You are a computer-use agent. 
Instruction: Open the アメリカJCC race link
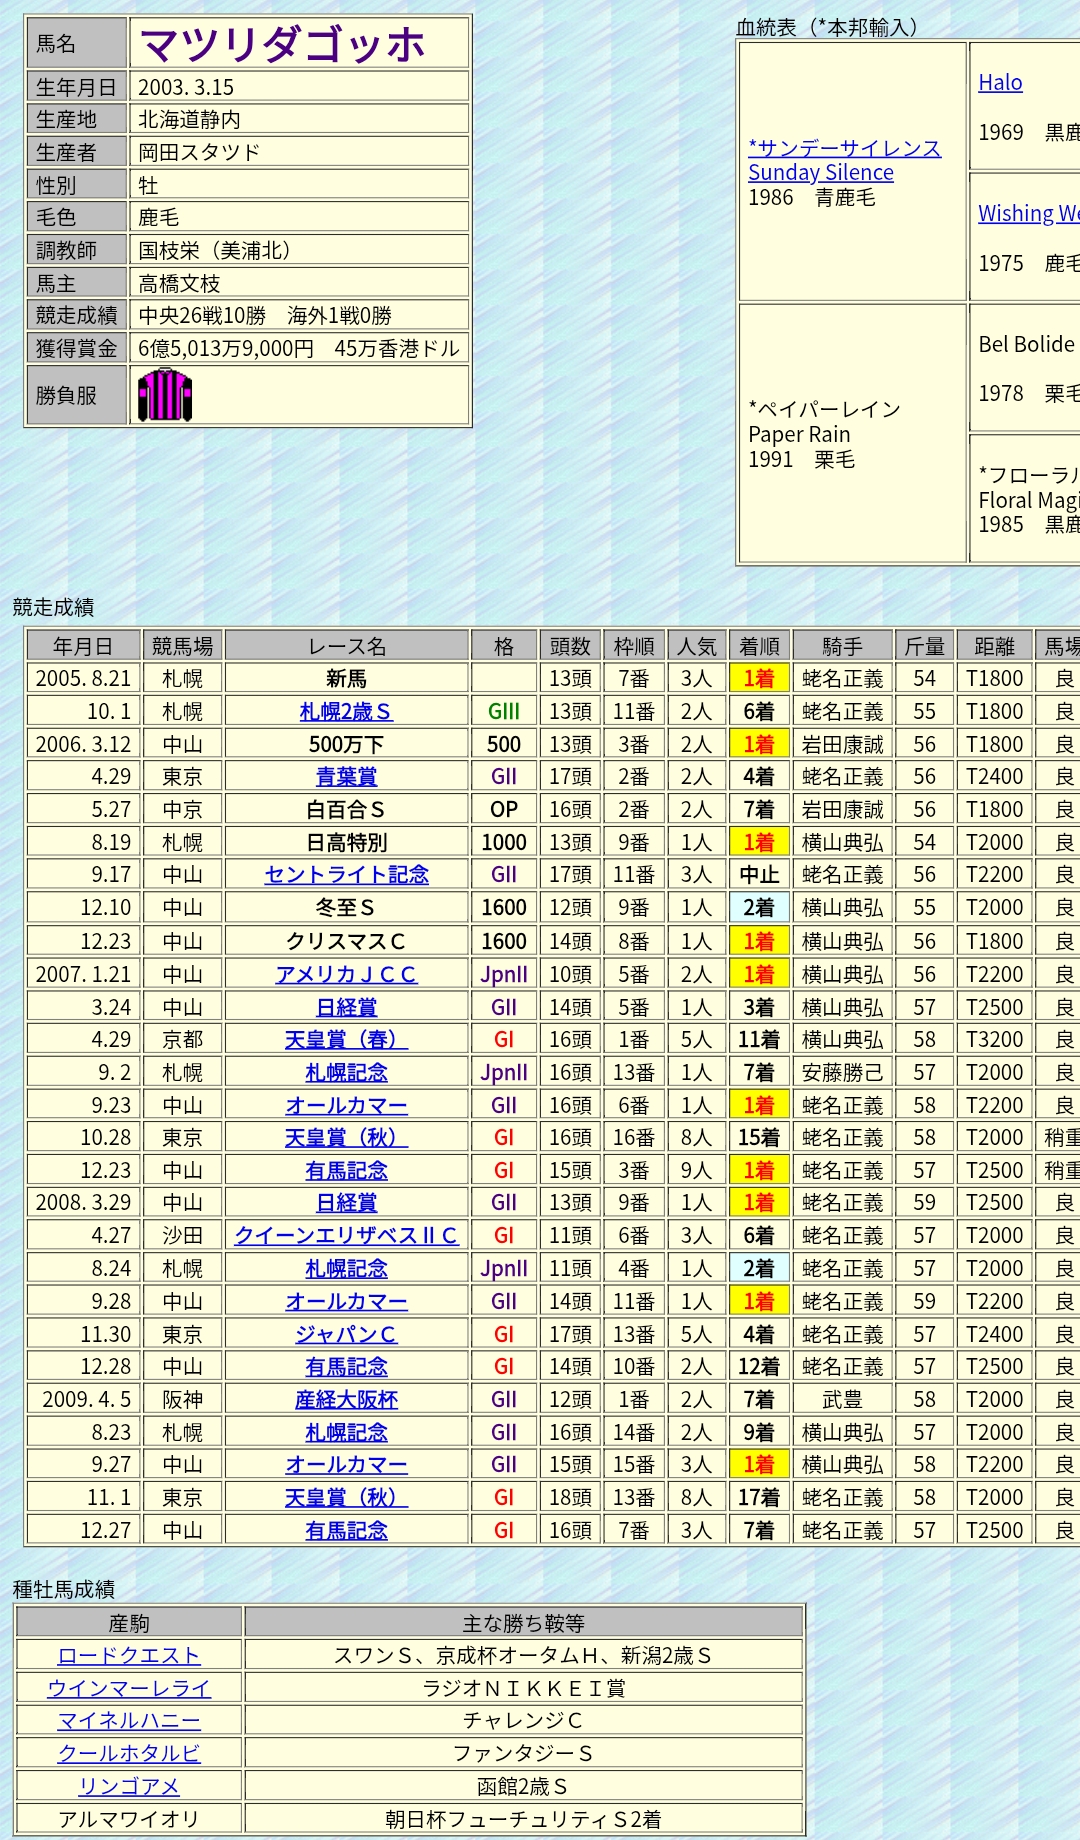click(346, 975)
